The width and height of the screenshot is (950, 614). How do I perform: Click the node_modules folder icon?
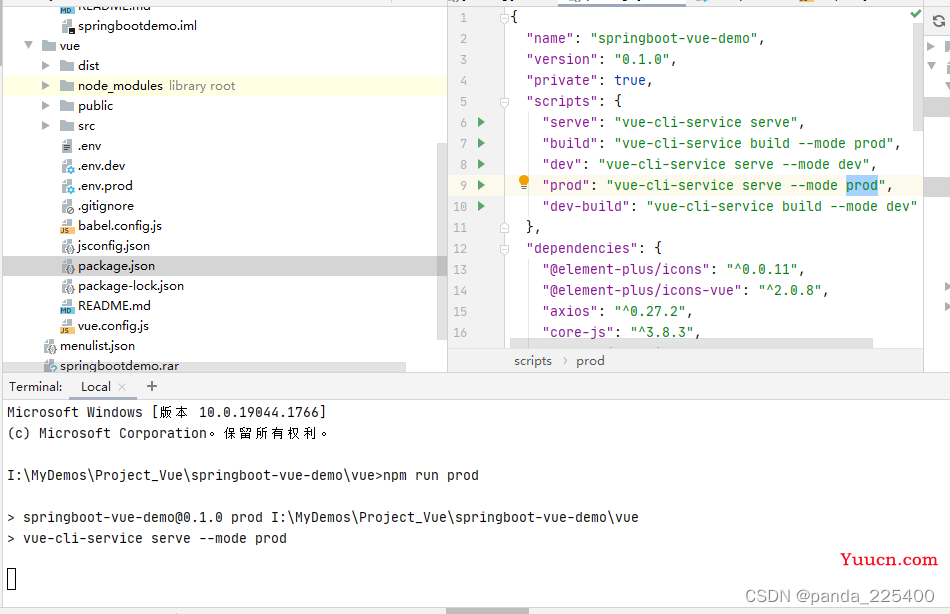[67, 85]
